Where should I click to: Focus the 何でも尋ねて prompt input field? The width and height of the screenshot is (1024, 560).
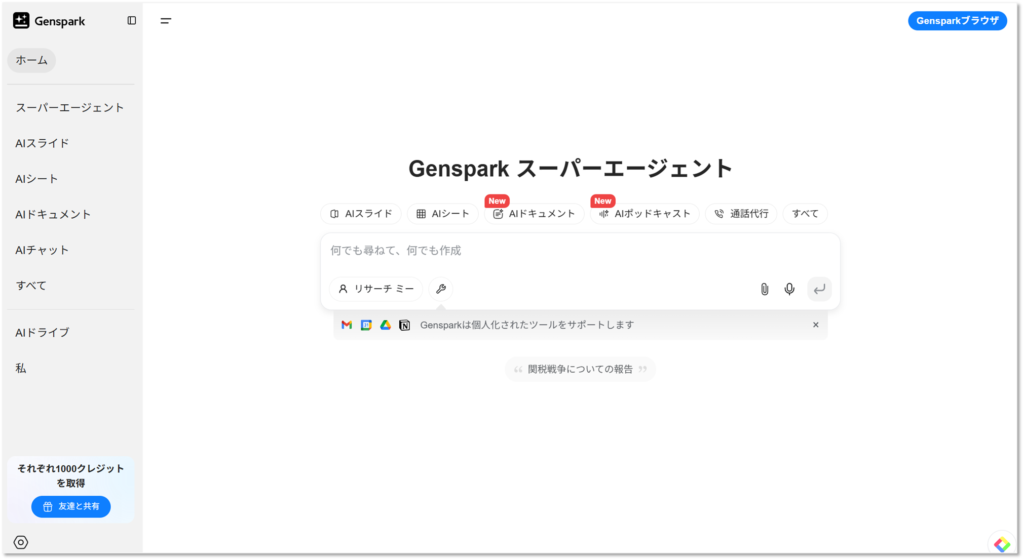580,251
